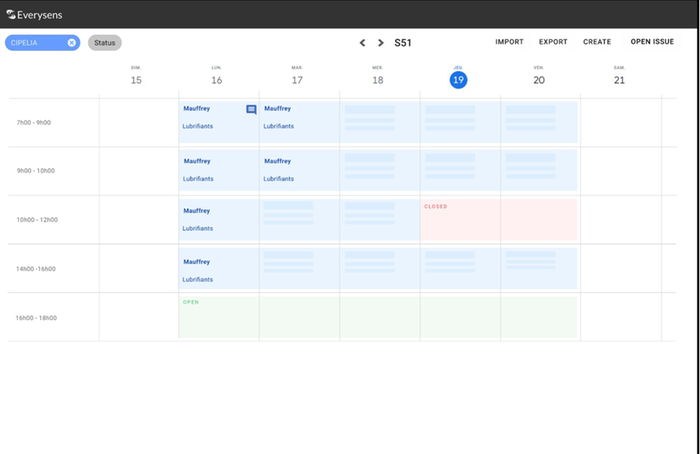The width and height of the screenshot is (700, 454).
Task: Click the 9h00 - 10h00 time row label
Action: point(36,171)
